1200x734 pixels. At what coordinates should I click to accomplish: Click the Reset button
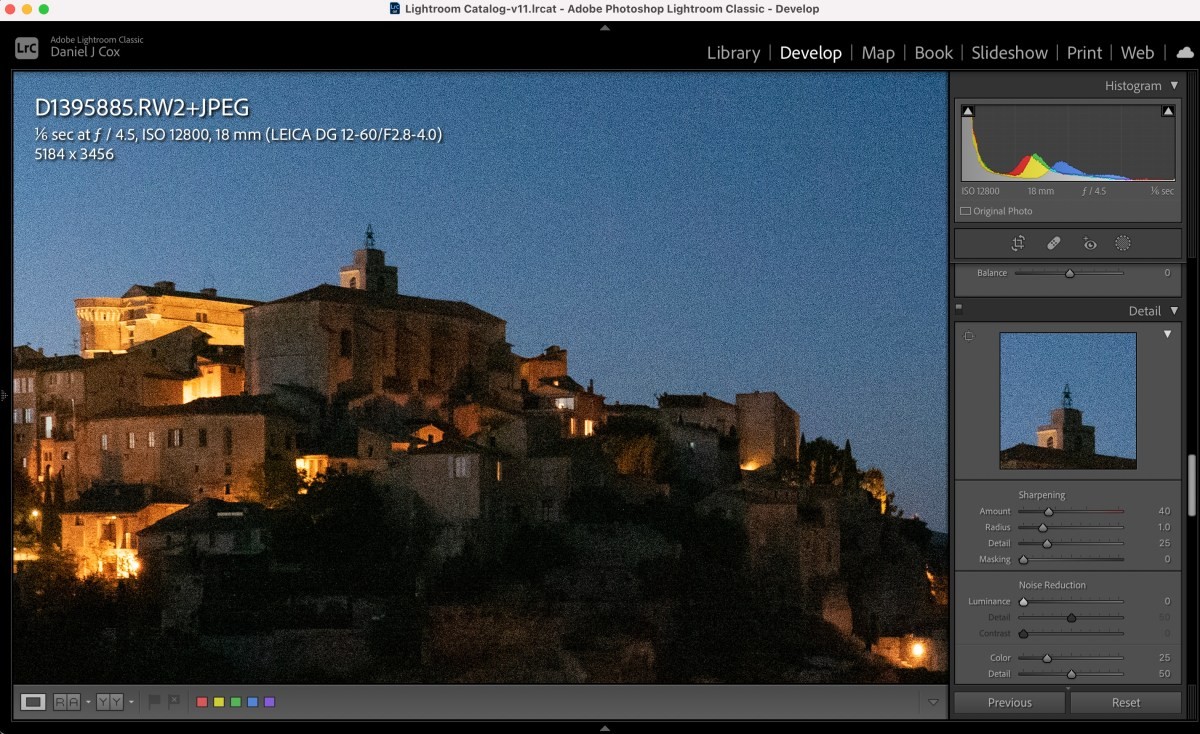point(1126,703)
